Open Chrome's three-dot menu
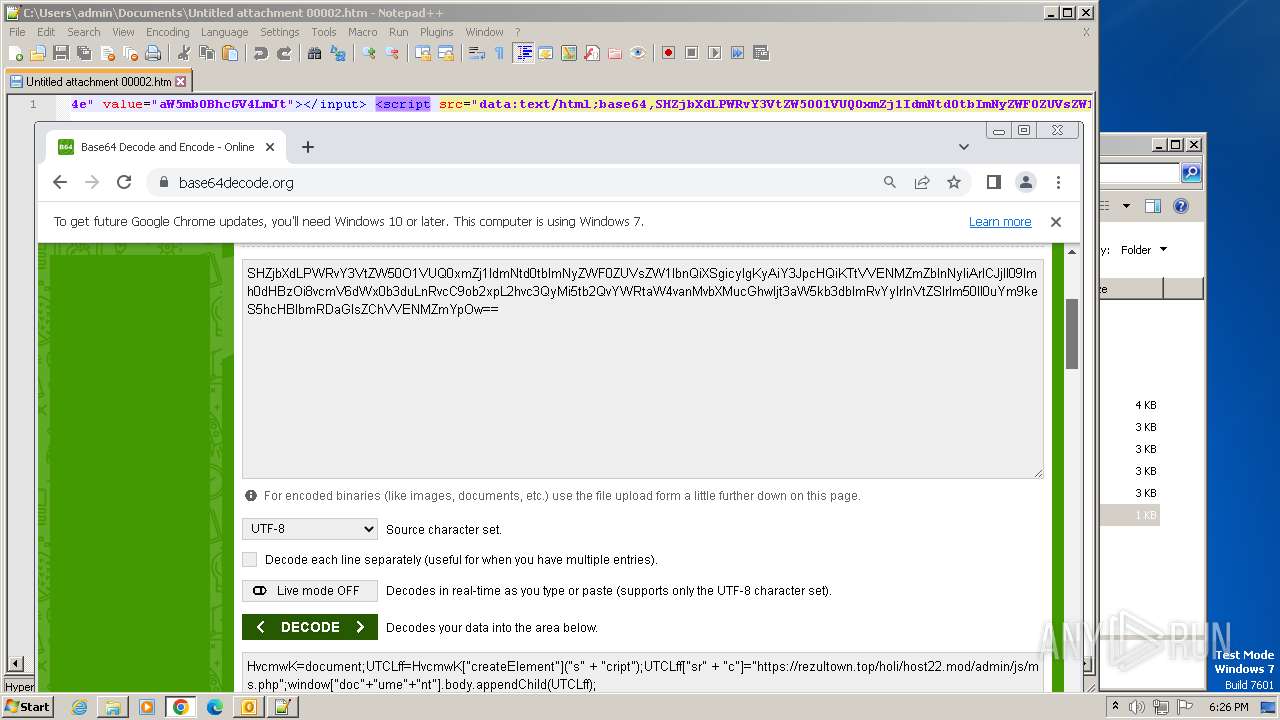 tap(1058, 182)
